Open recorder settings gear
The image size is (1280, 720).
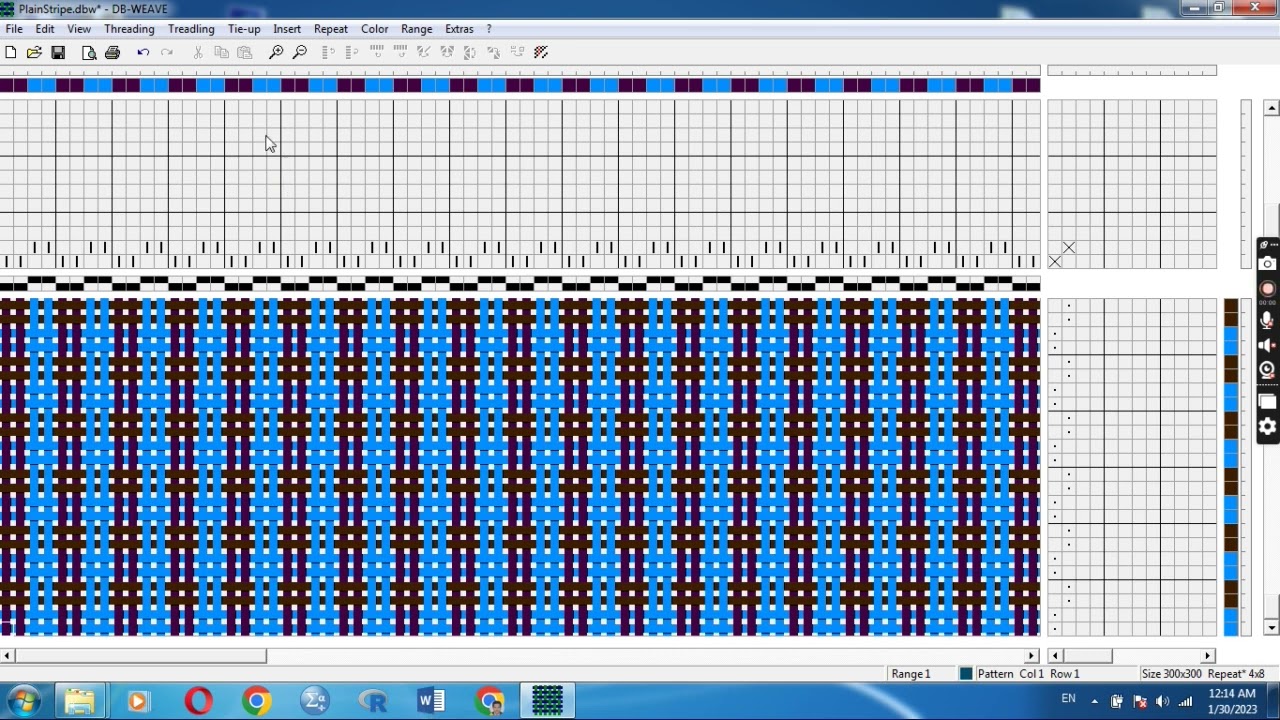tap(1267, 427)
